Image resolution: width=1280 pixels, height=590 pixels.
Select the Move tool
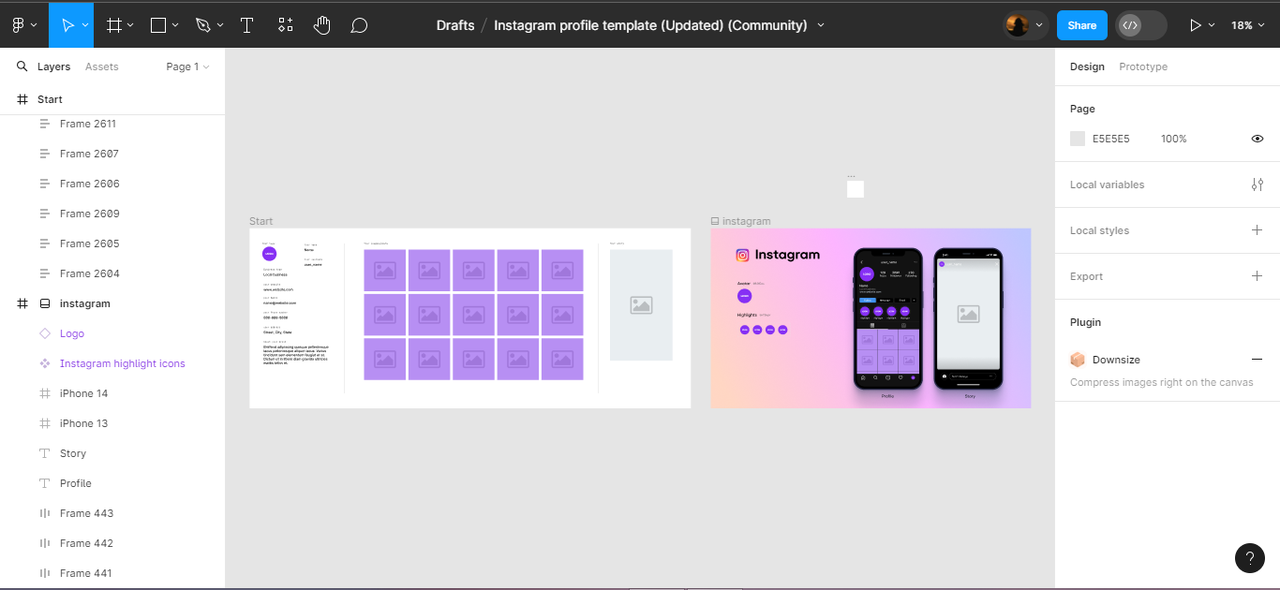(x=67, y=25)
